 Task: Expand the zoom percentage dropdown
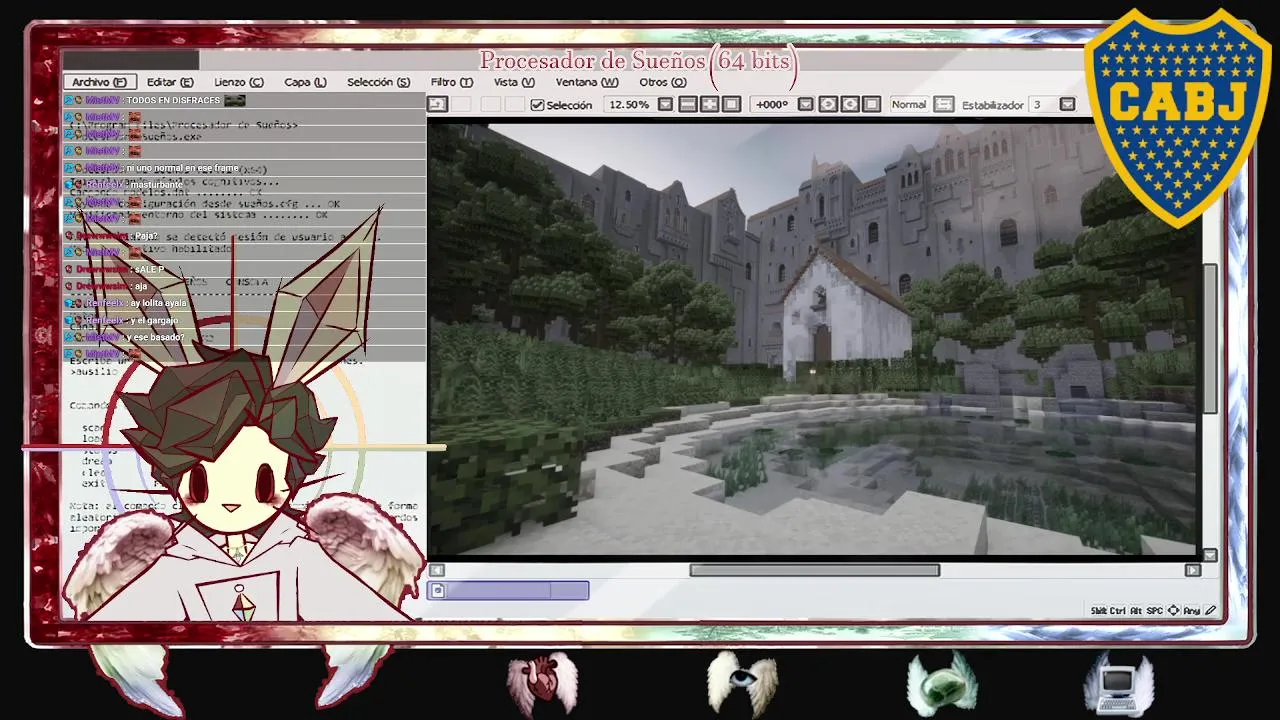click(665, 105)
